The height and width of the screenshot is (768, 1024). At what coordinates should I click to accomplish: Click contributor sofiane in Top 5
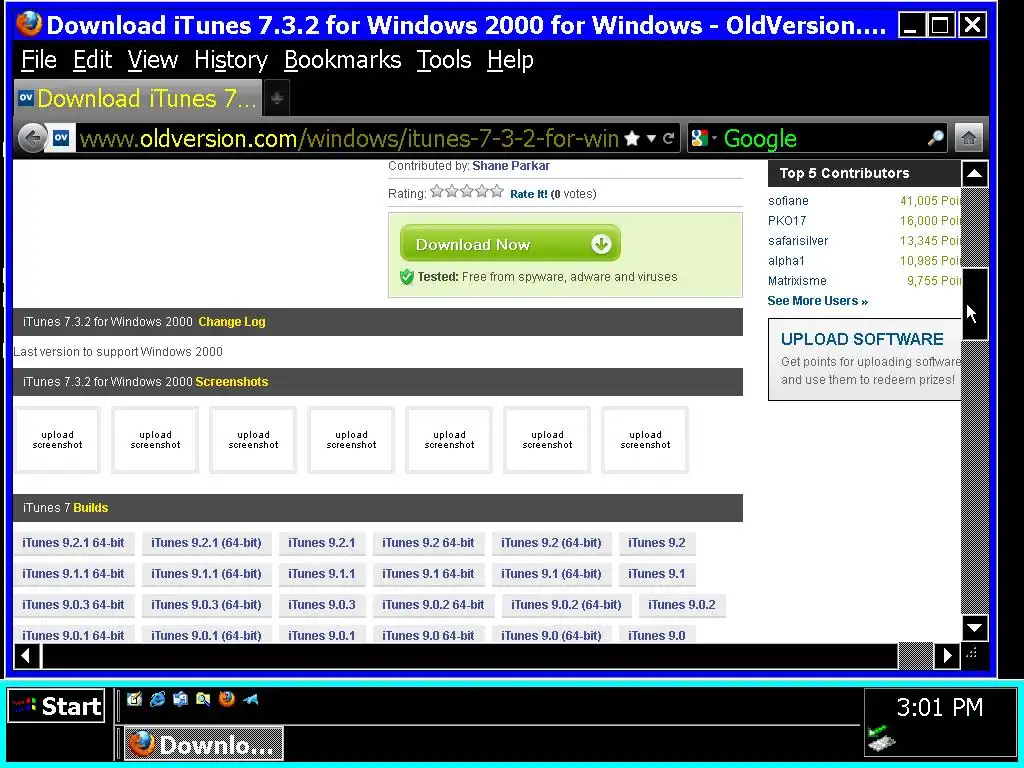tap(788, 201)
